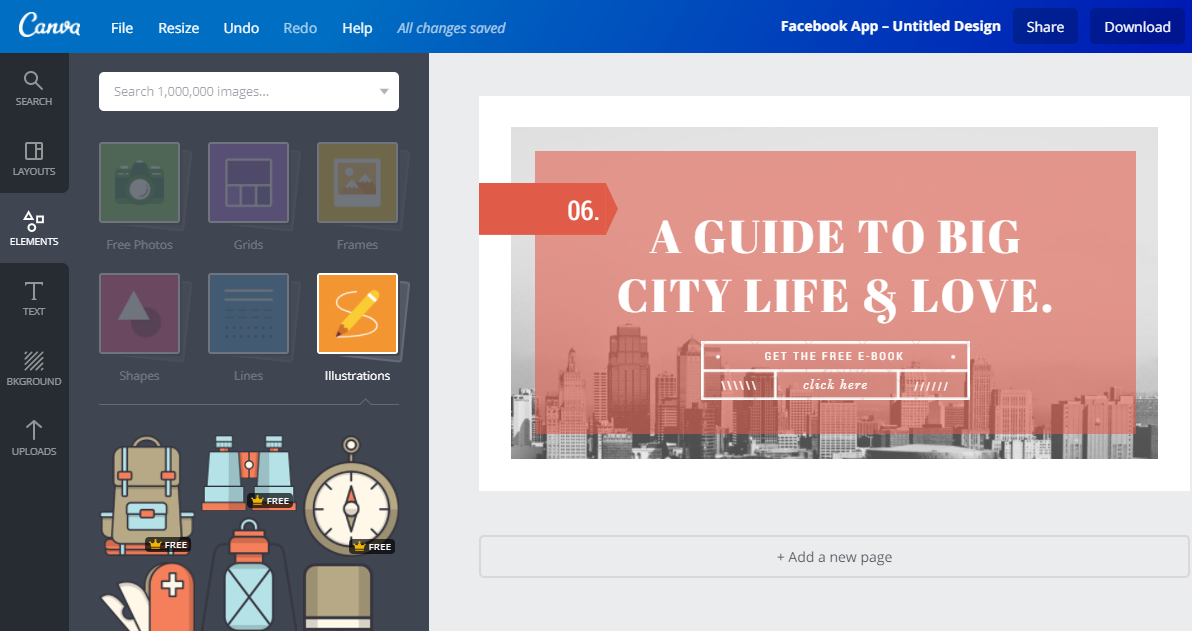Image resolution: width=1192 pixels, height=631 pixels.
Task: Select the Free Photos category
Action: coord(140,196)
